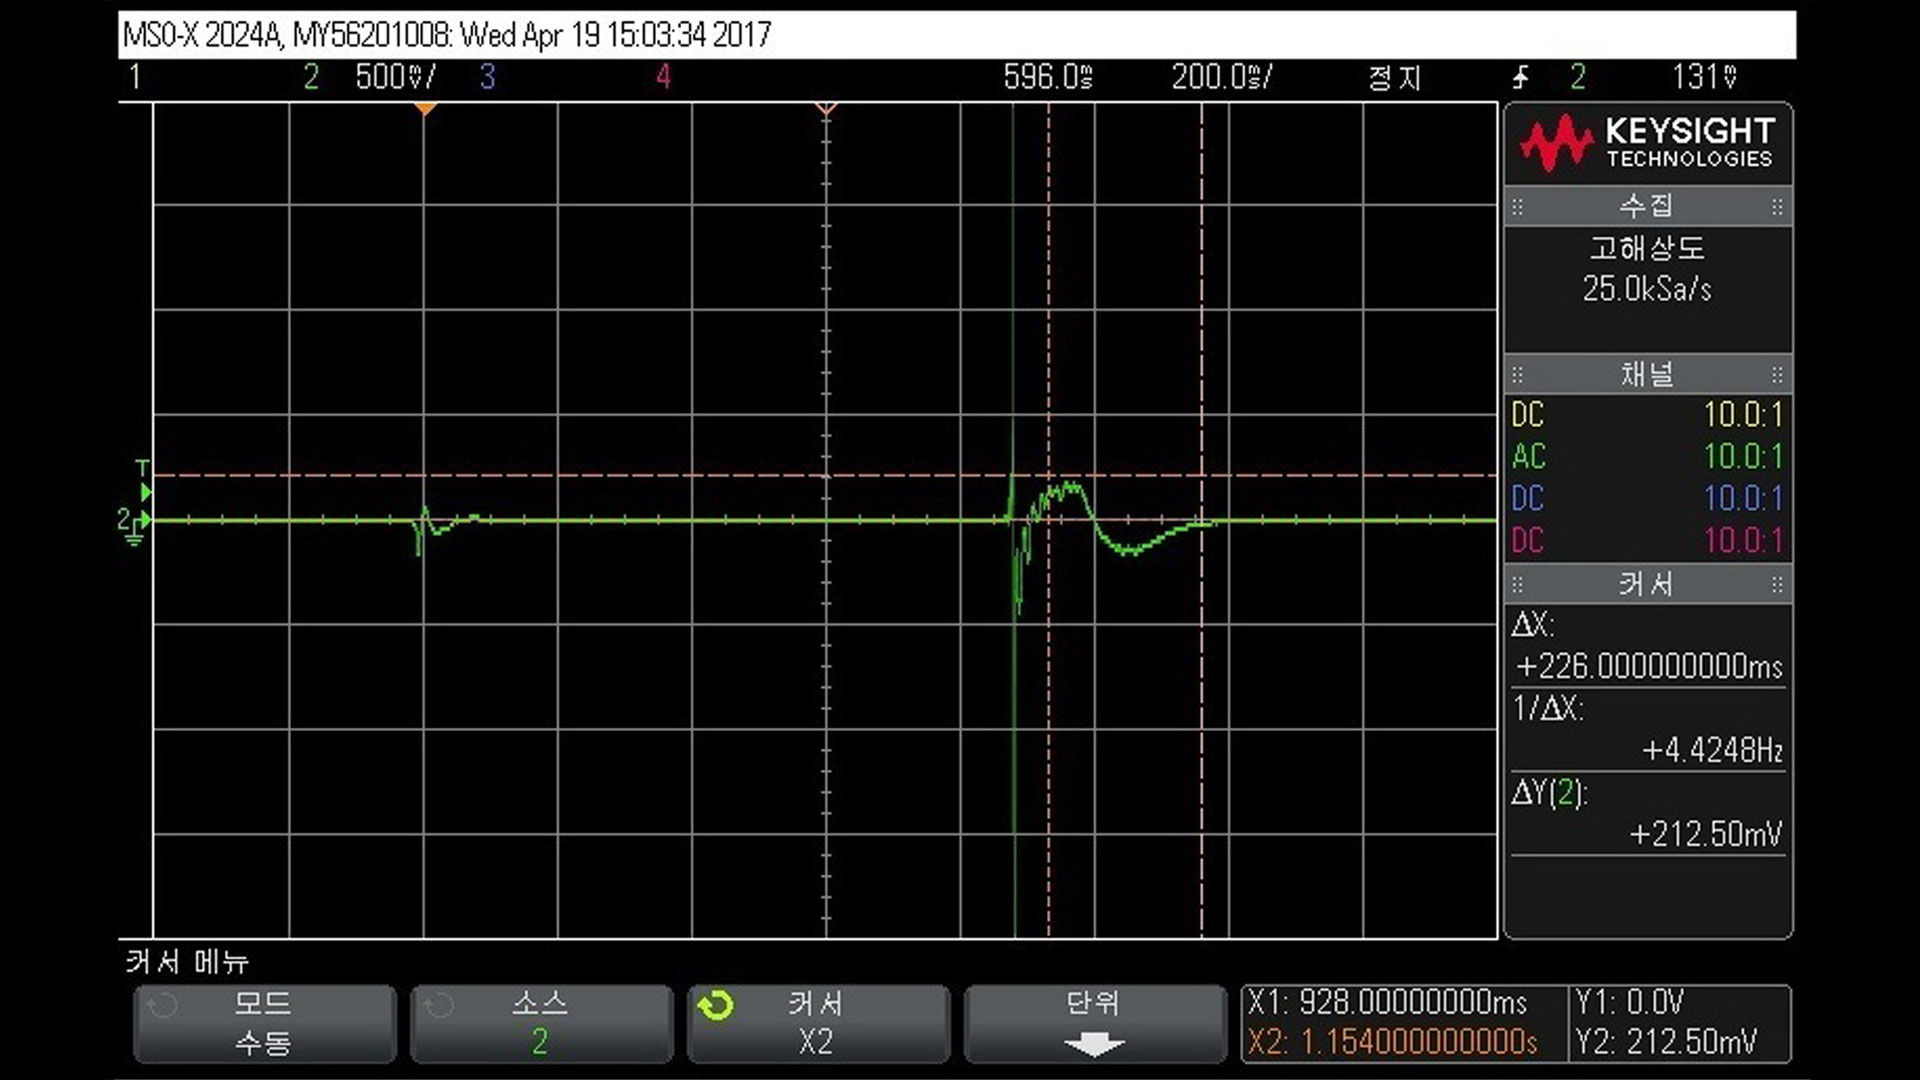Click the rotate knob icon on 커서 softkey

tap(716, 1005)
